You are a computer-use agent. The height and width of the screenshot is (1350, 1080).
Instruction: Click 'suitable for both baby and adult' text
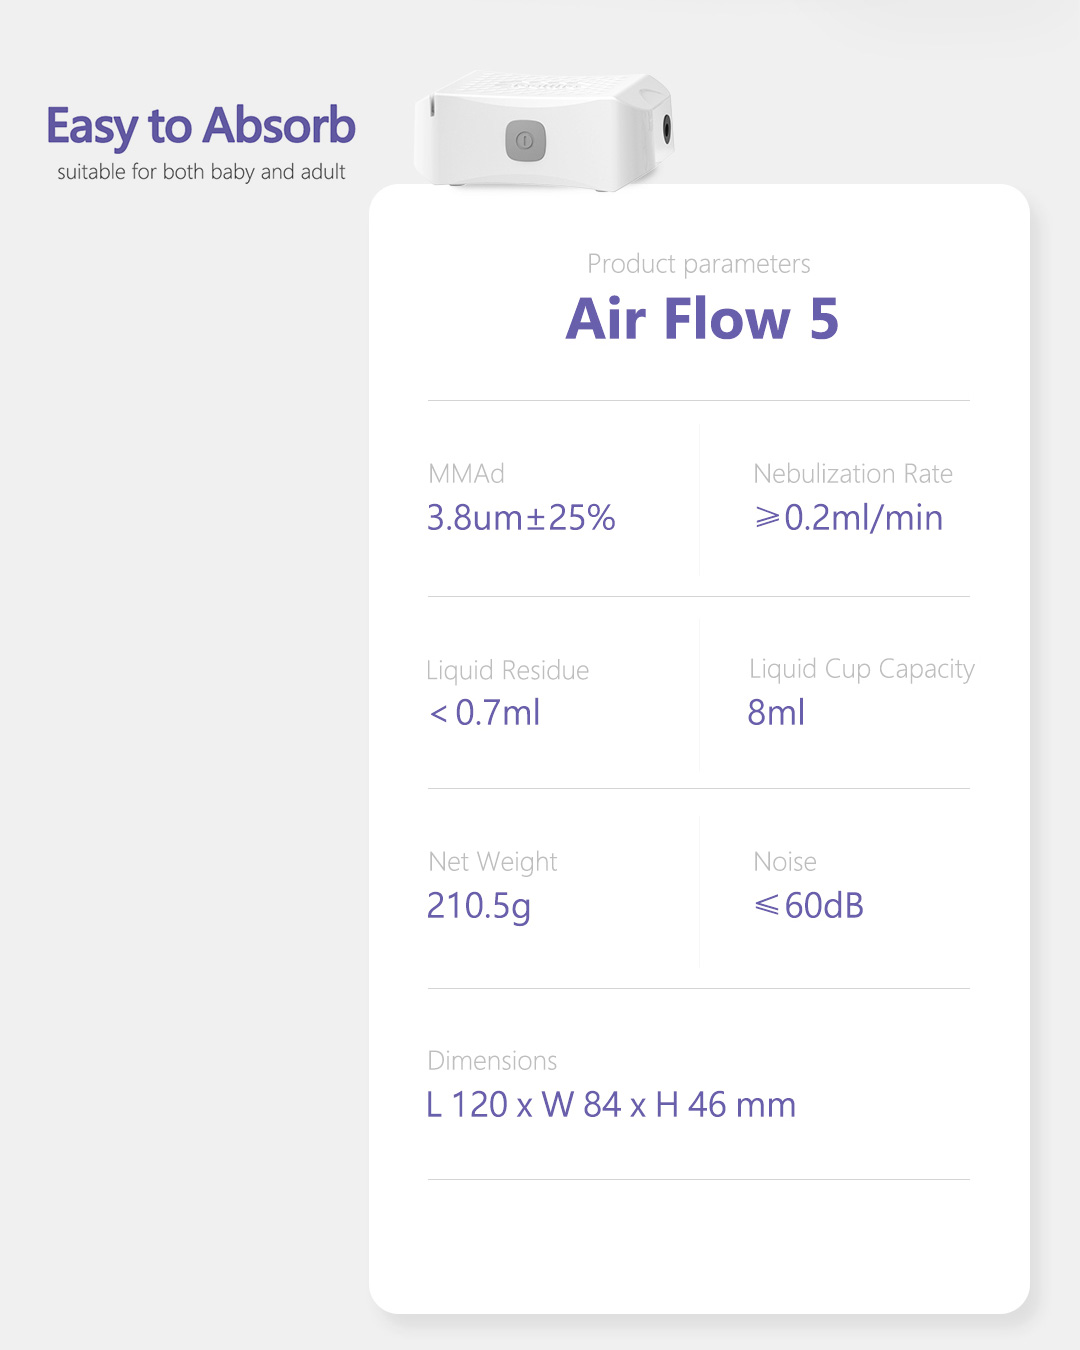(201, 172)
